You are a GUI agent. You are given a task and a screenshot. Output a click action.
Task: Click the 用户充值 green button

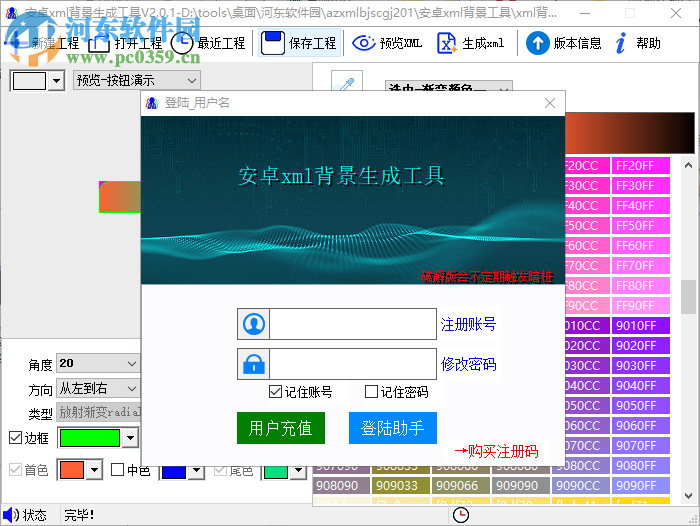click(281, 428)
